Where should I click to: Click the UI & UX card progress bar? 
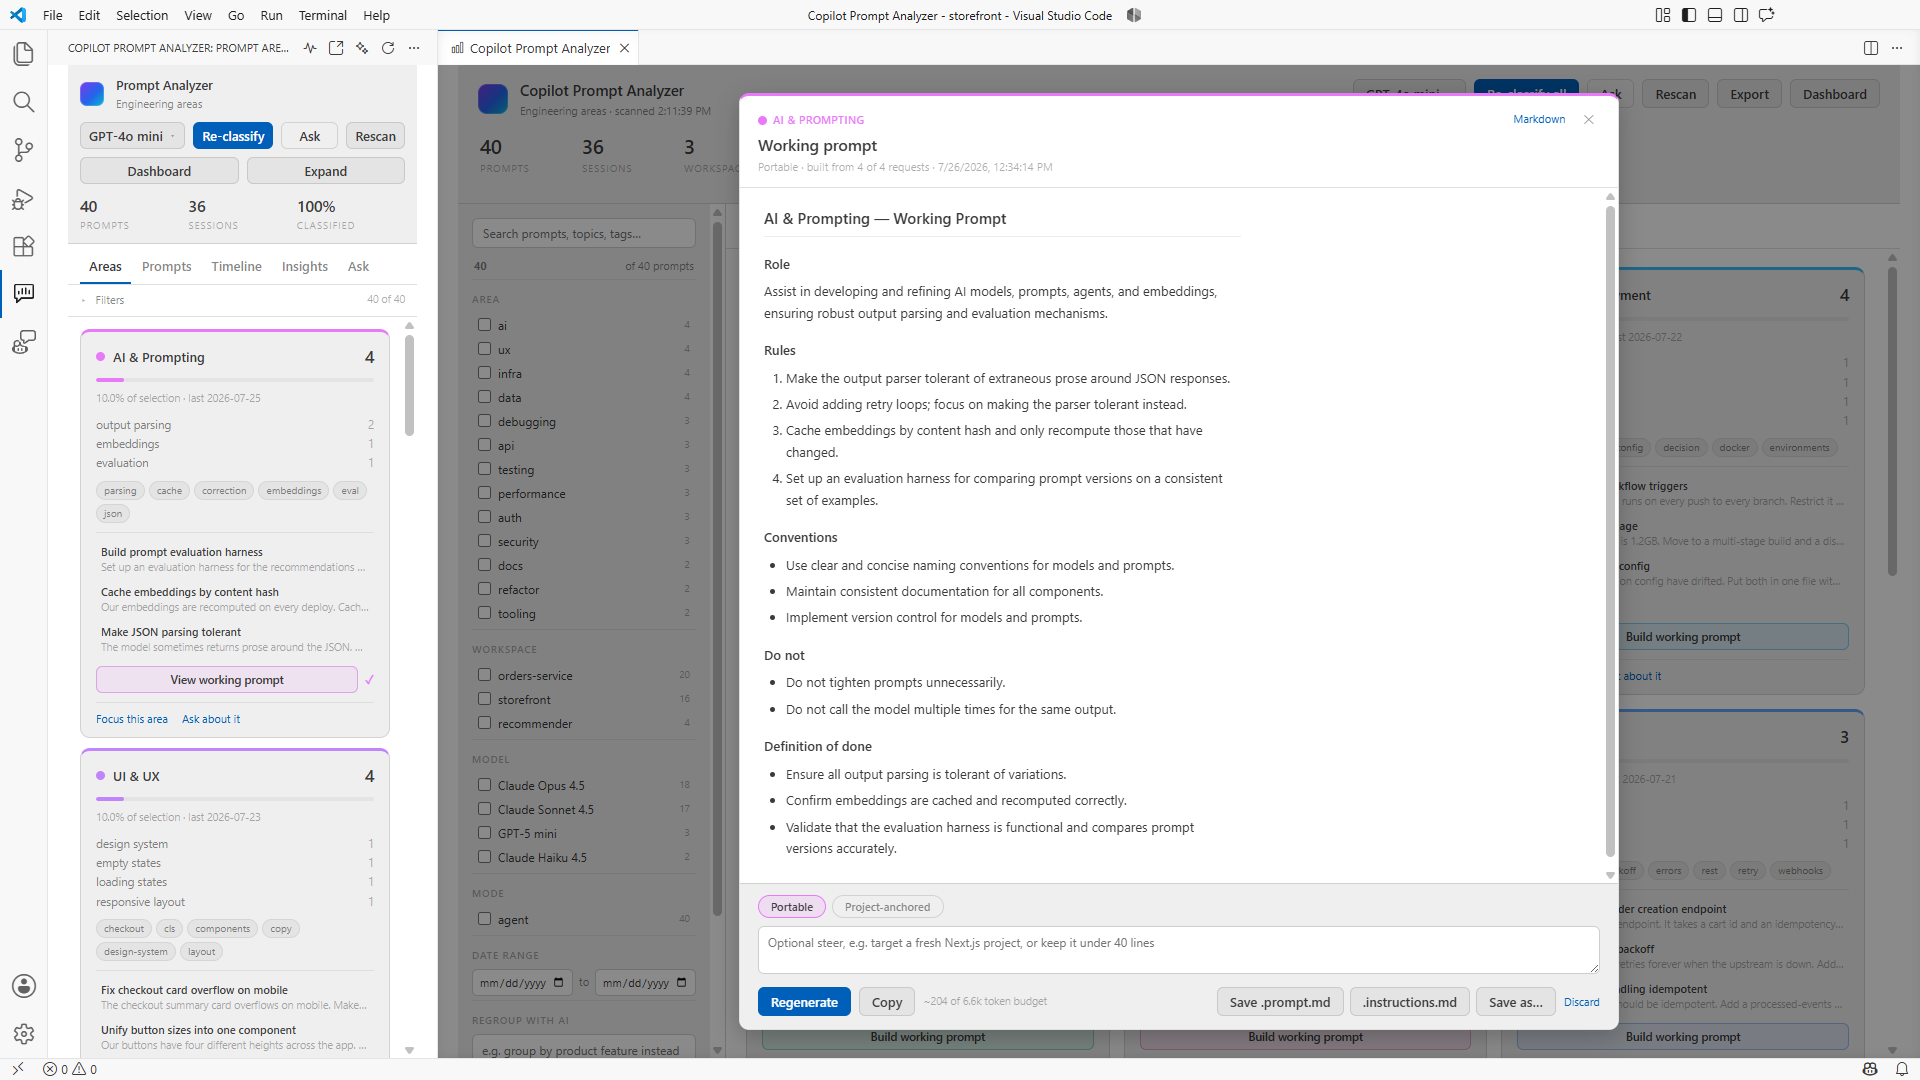click(x=235, y=799)
